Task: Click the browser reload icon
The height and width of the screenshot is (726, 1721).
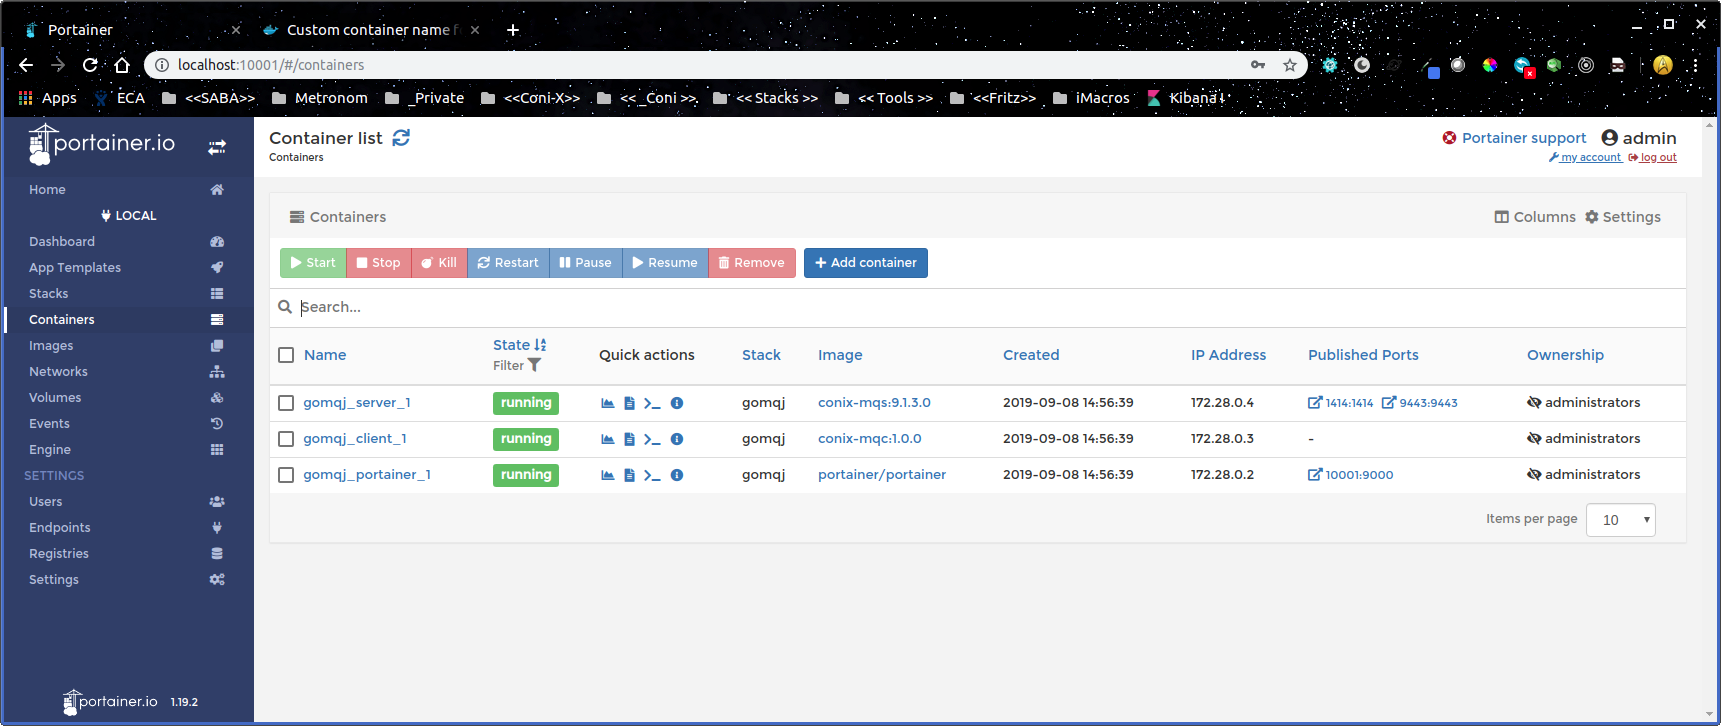Action: (x=90, y=65)
